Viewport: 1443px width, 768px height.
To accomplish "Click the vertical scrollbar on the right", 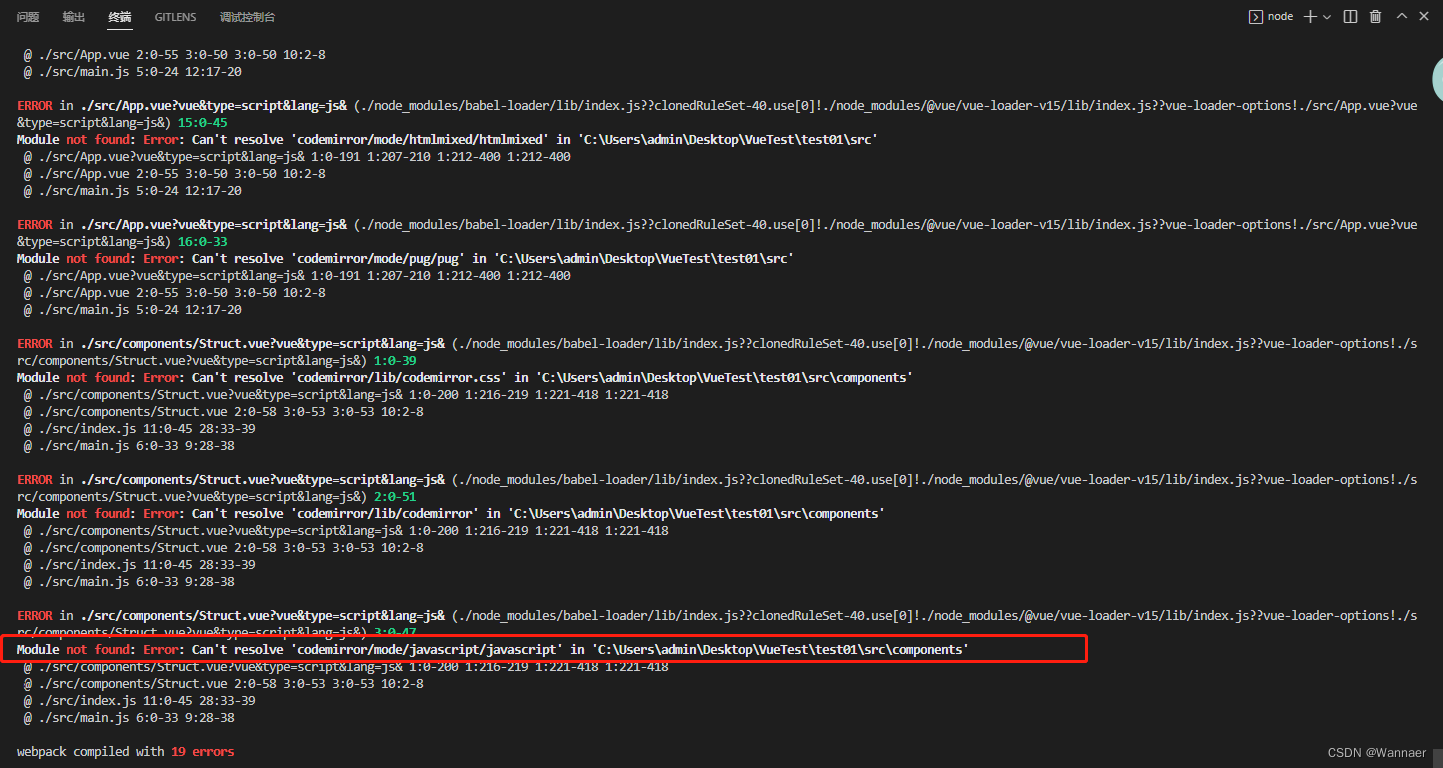I will pyautogui.click(x=1437, y=78).
